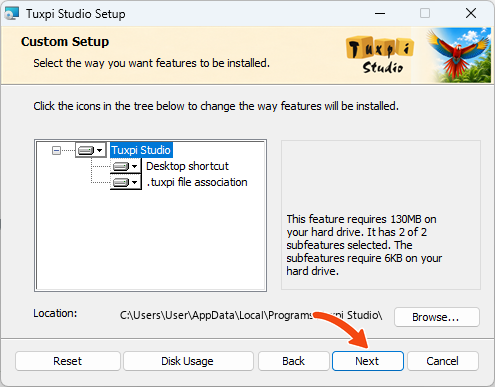Viewport: 495px width, 387px height.
Task: Click the install location path text
Action: pyautogui.click(x=251, y=315)
